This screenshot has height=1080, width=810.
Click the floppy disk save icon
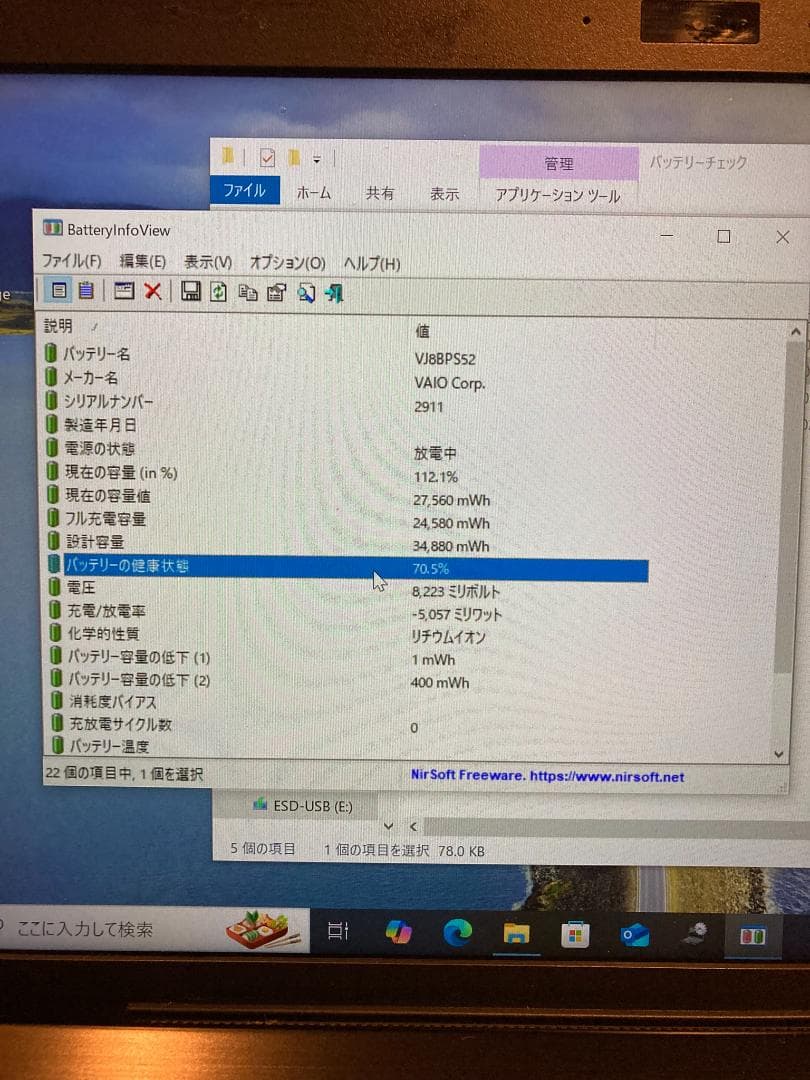[x=191, y=292]
